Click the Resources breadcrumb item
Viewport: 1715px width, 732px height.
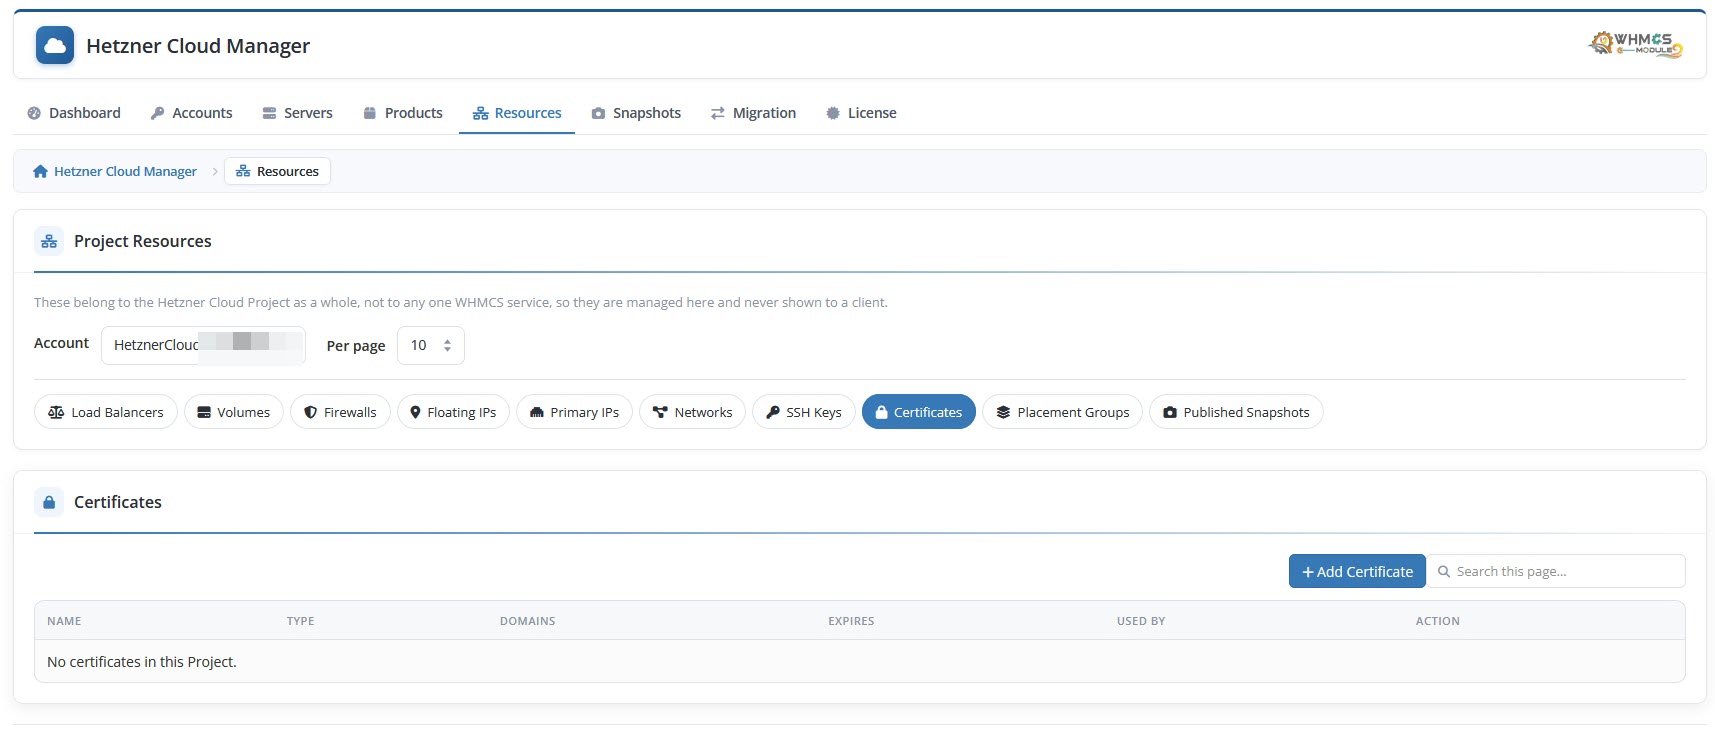pos(277,171)
